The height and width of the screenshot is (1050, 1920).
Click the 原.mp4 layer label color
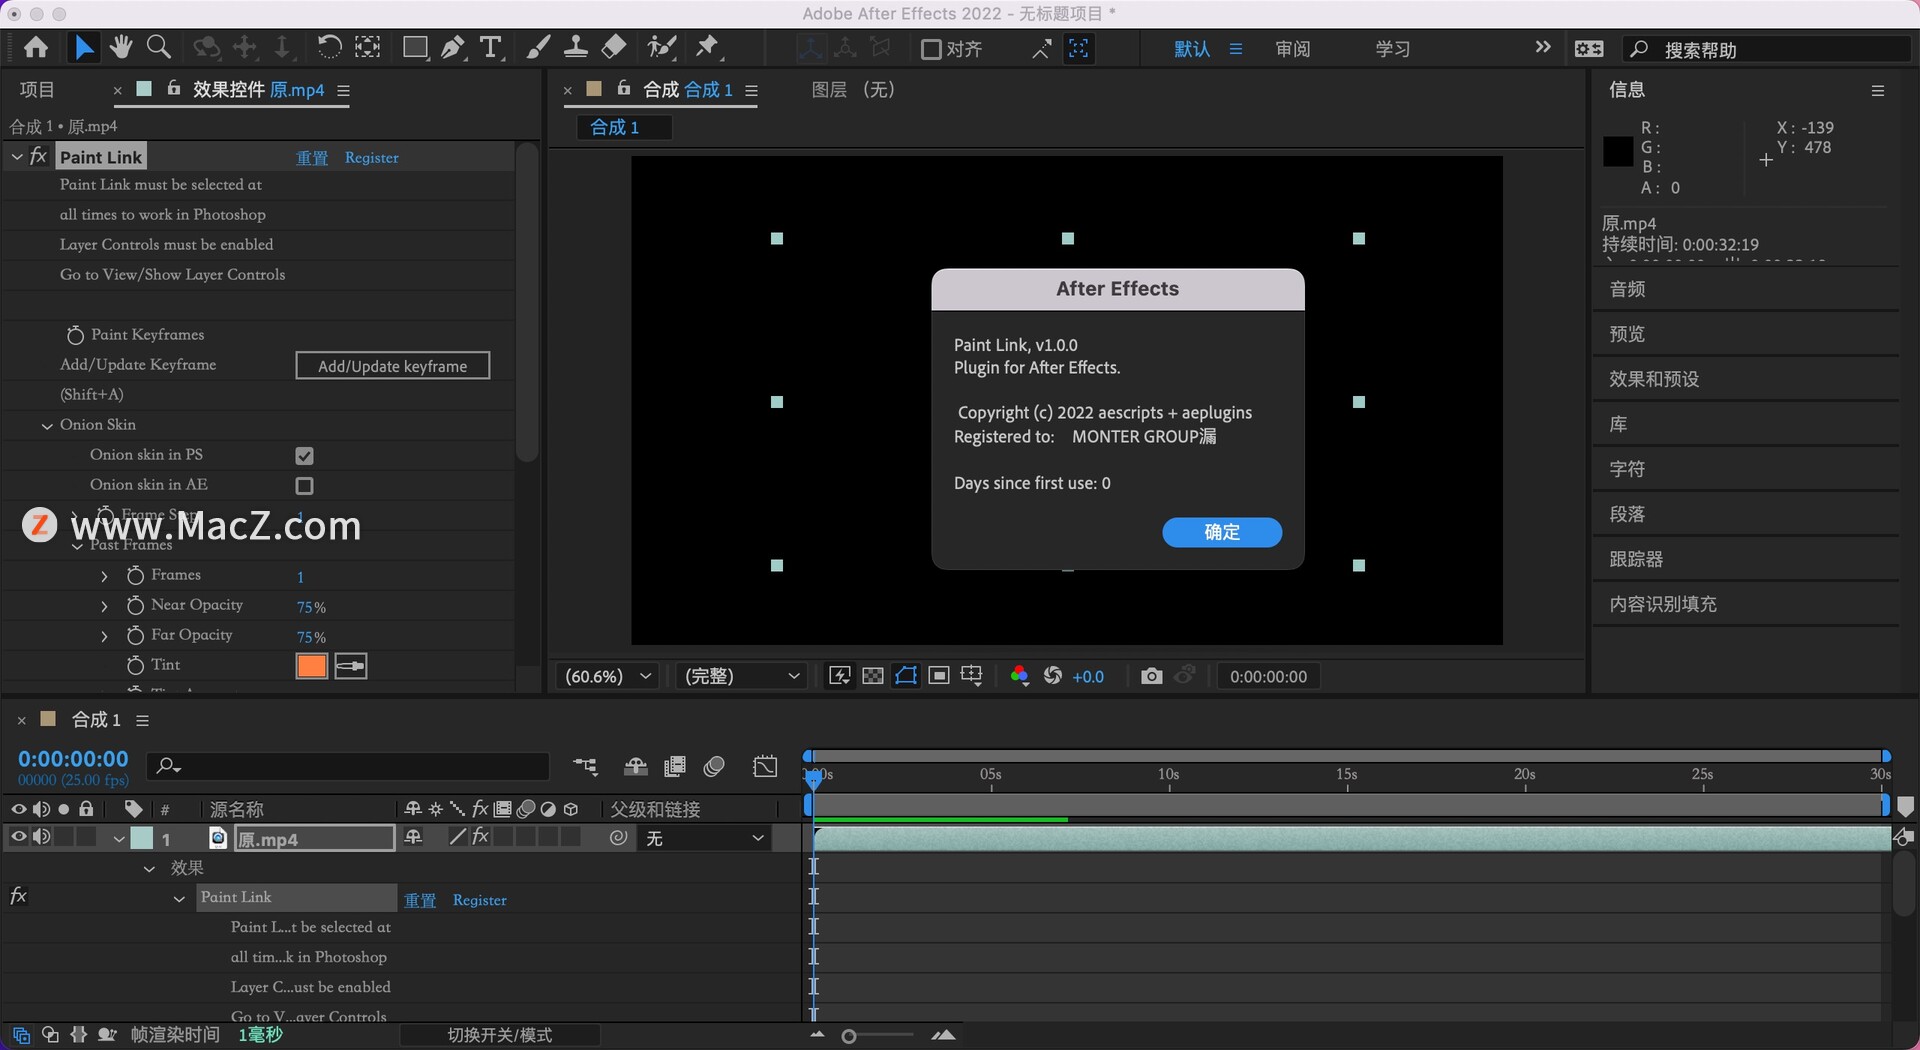tap(142, 838)
